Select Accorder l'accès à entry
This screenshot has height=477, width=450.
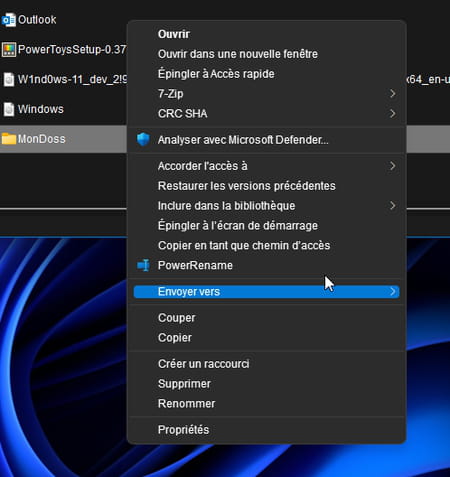[266, 166]
